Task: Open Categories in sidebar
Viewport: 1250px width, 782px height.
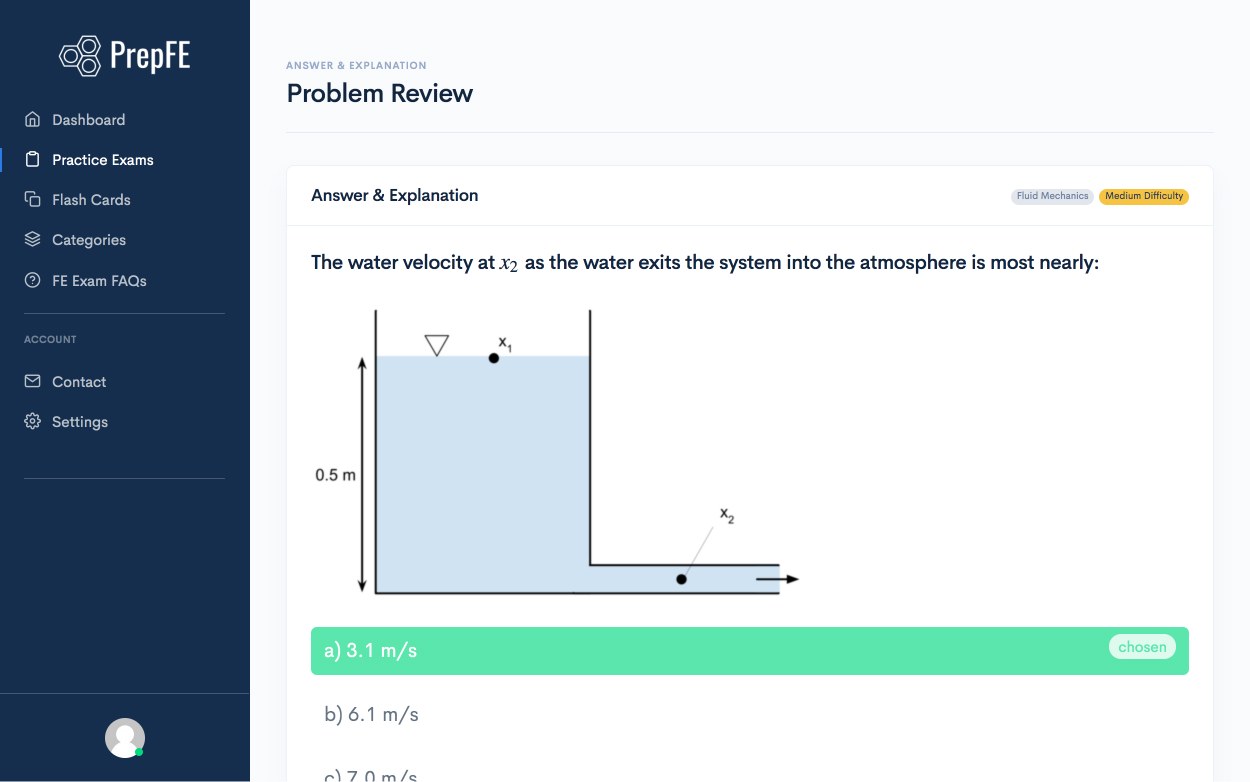Action: click(x=89, y=240)
